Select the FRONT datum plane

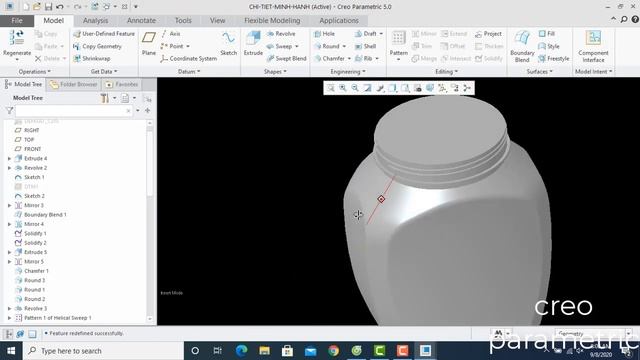pyautogui.click(x=28, y=149)
